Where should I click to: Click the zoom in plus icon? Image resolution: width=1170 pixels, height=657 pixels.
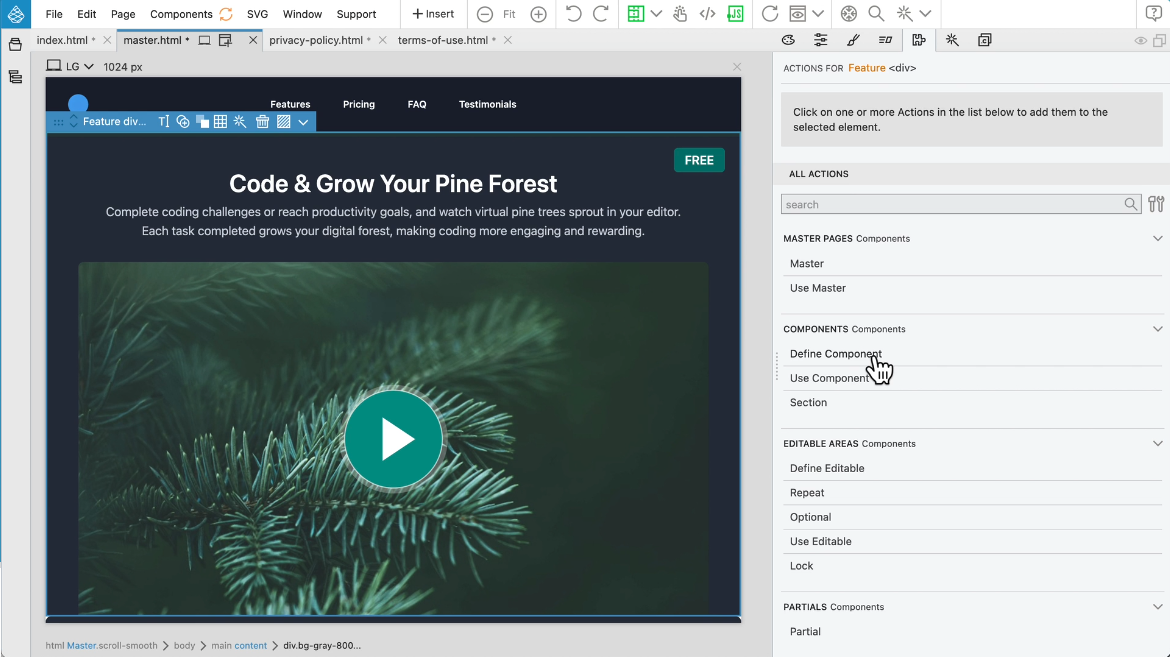tap(538, 14)
